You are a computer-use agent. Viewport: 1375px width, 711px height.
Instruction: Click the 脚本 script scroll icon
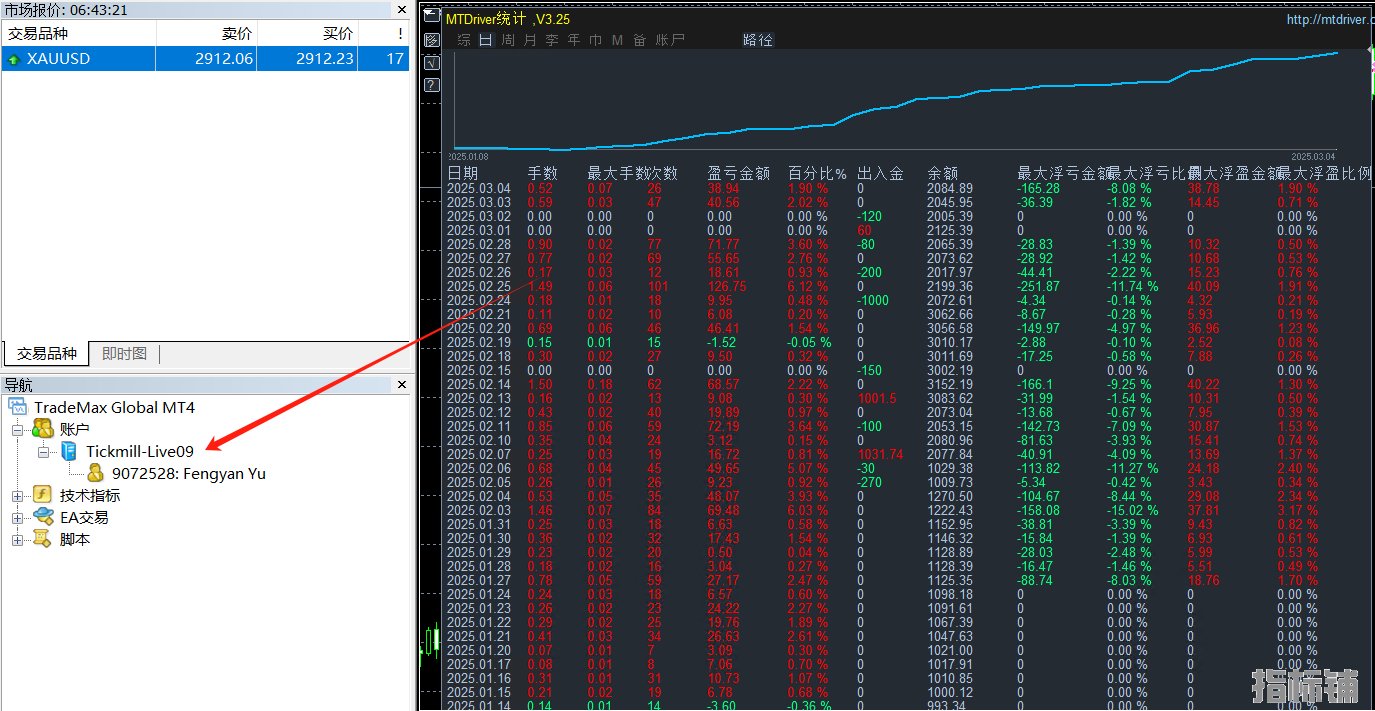pos(42,539)
